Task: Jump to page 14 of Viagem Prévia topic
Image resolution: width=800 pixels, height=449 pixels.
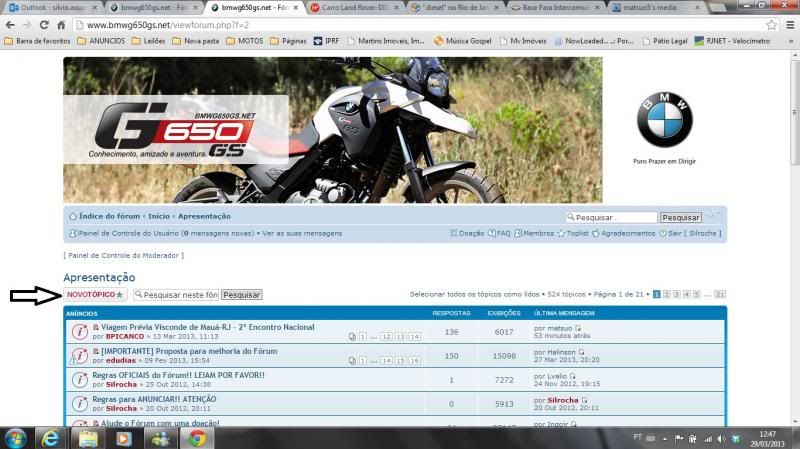Action: coord(414,337)
